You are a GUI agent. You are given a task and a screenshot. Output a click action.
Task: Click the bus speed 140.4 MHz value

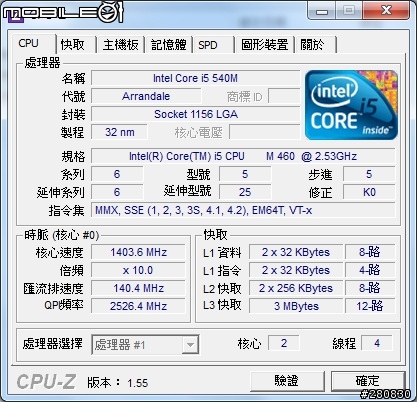pos(138,288)
